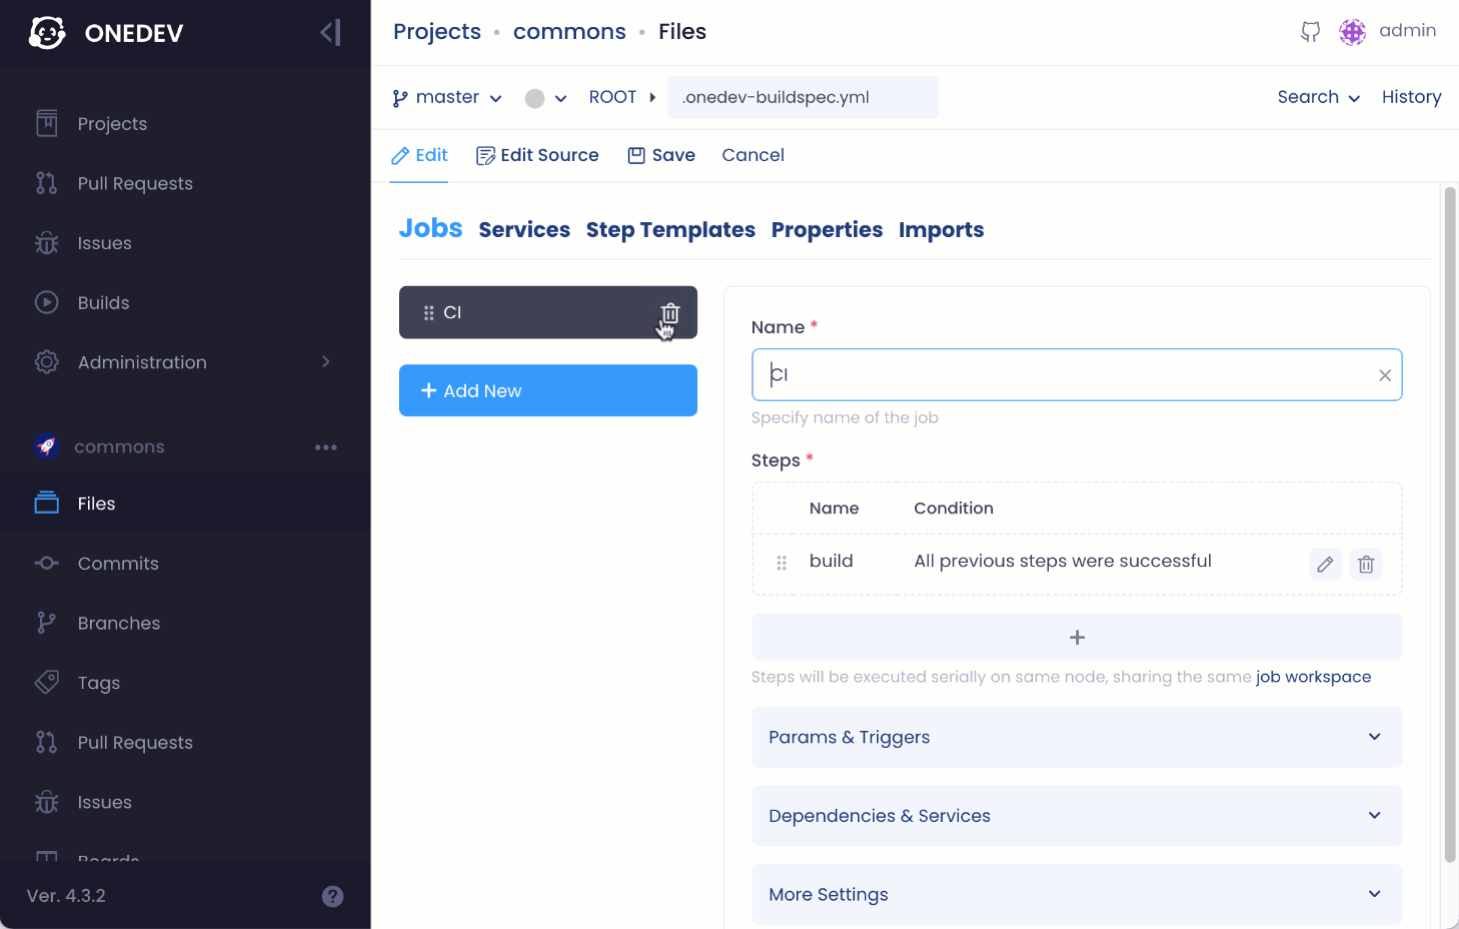This screenshot has width=1459, height=929.
Task: Open the GitHub-style cat icon in header
Action: point(1310,32)
